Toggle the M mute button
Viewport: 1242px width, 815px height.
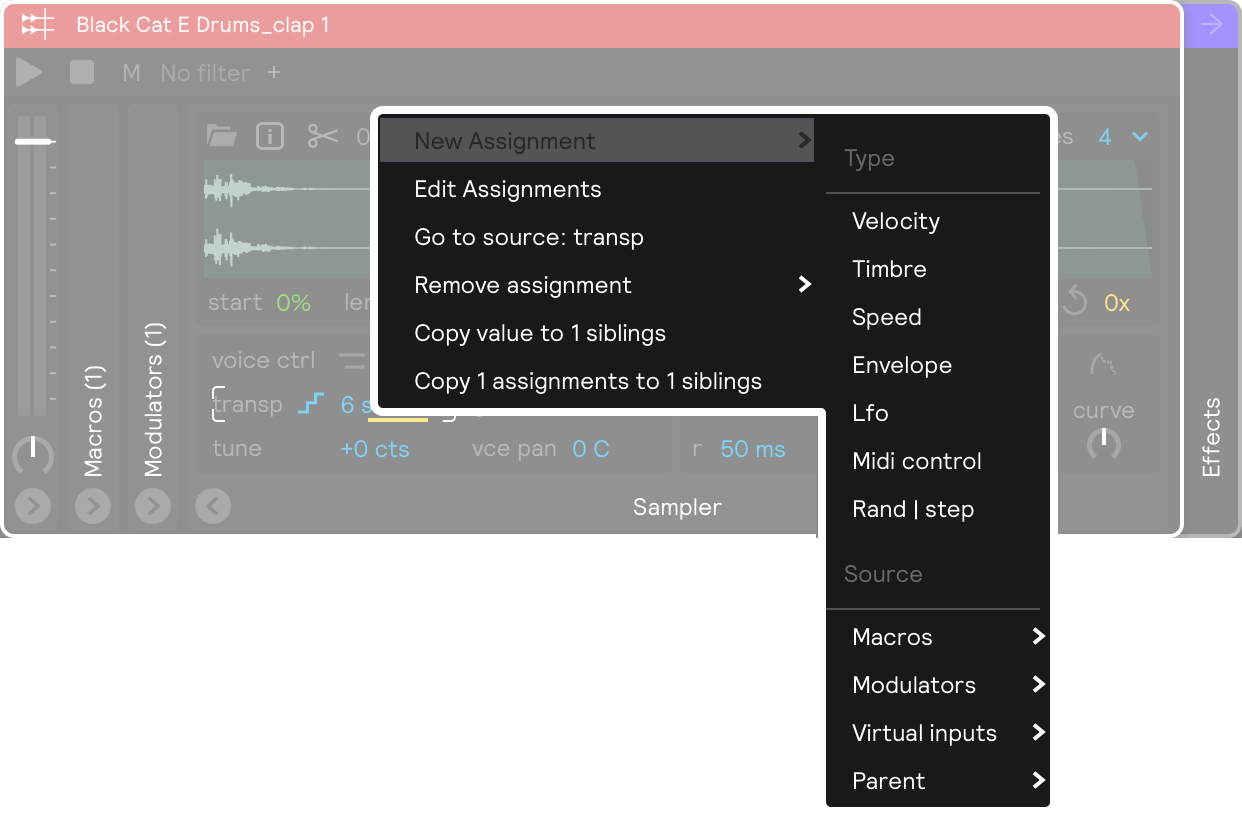coord(131,73)
